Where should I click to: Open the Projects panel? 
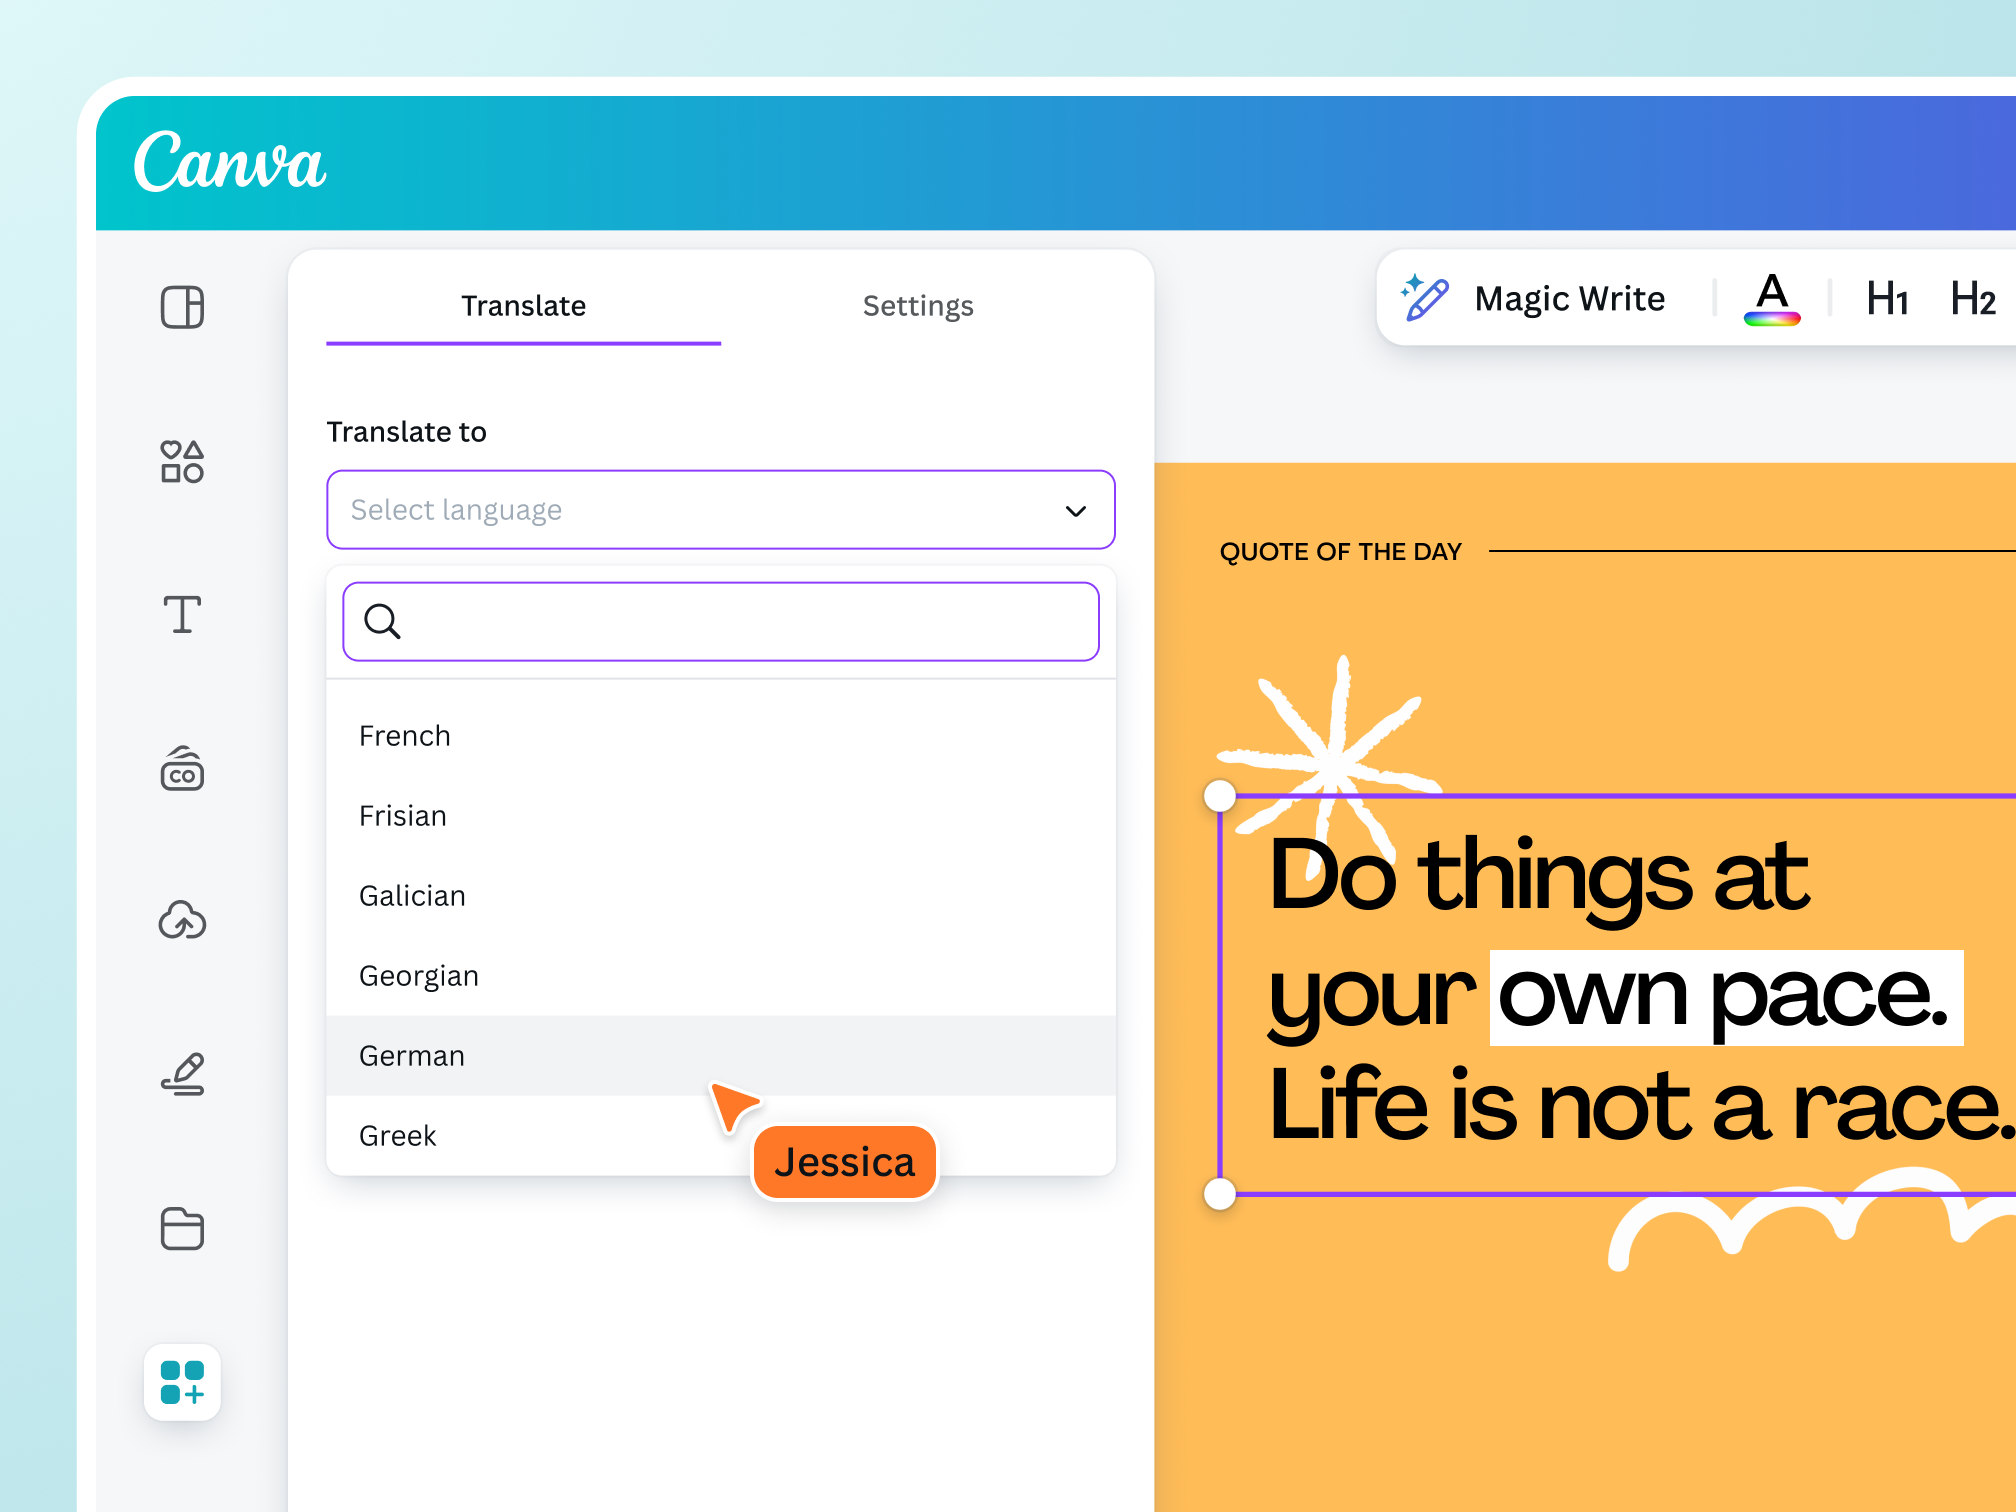pyautogui.click(x=182, y=1229)
